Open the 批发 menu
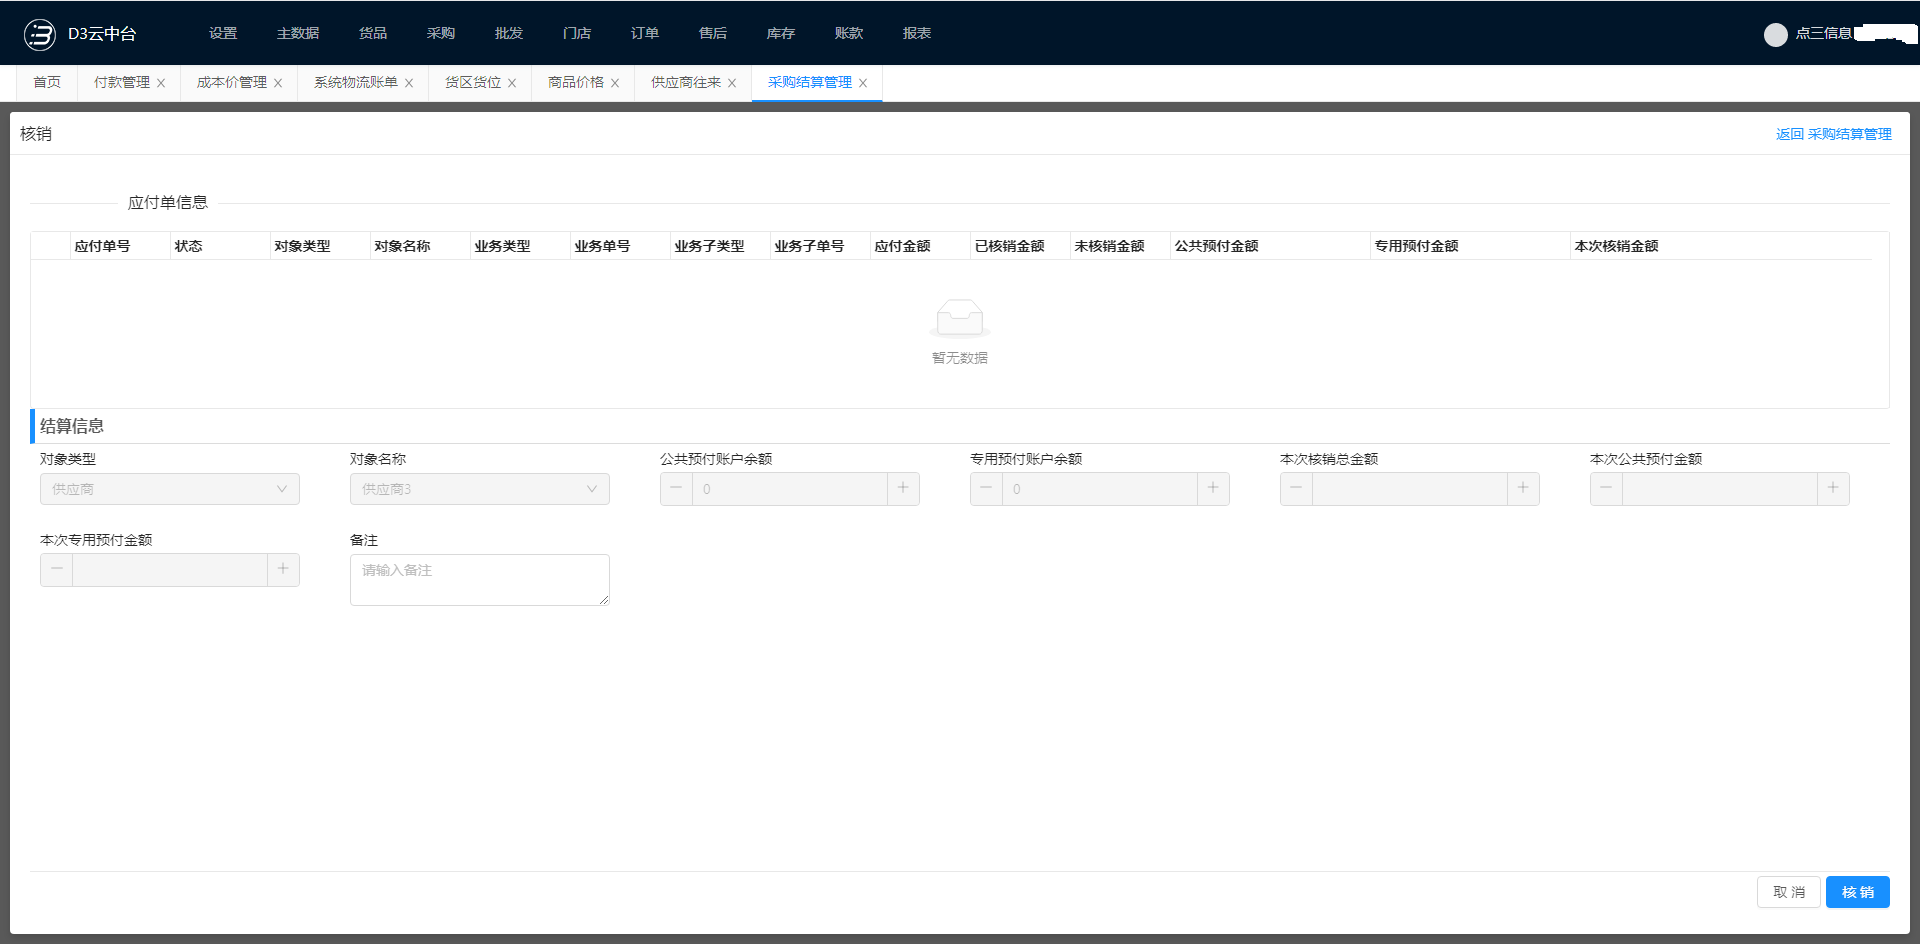The height and width of the screenshot is (944, 1920). (x=509, y=33)
